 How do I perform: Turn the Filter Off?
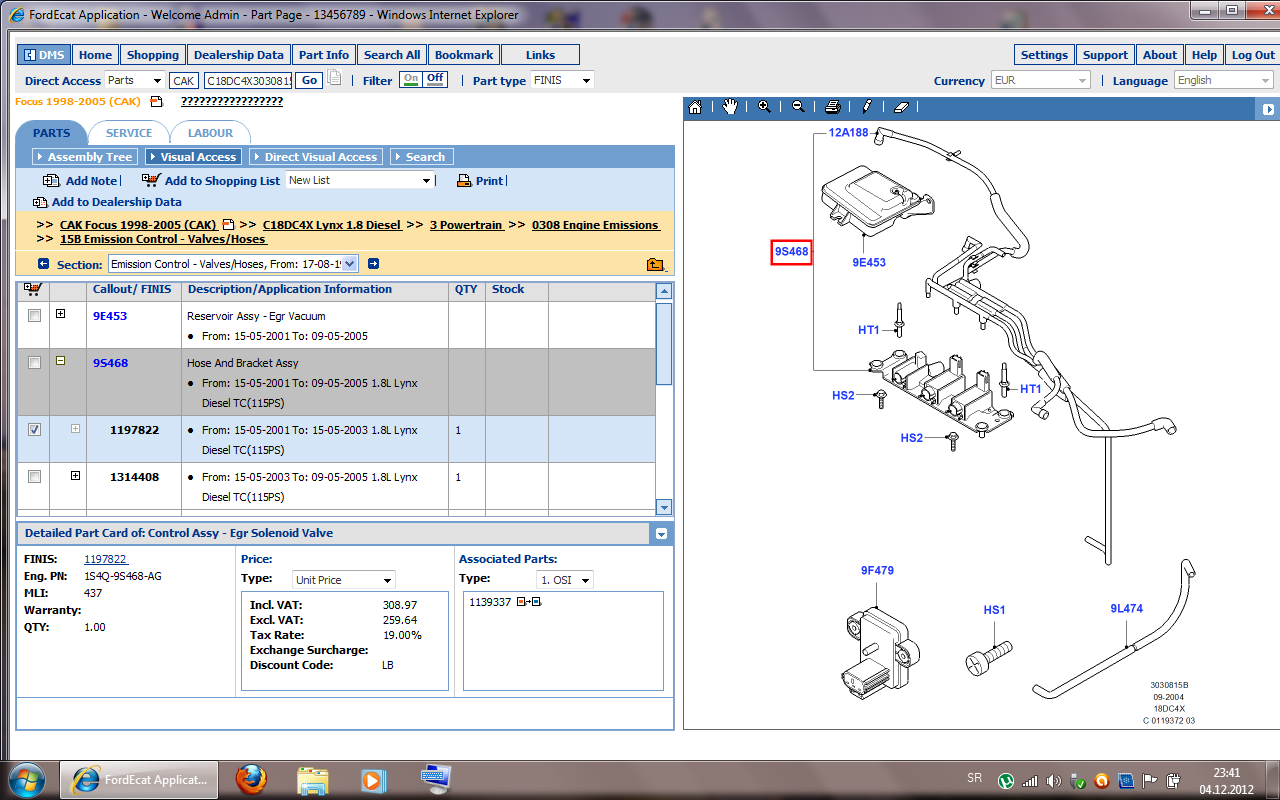pos(435,79)
